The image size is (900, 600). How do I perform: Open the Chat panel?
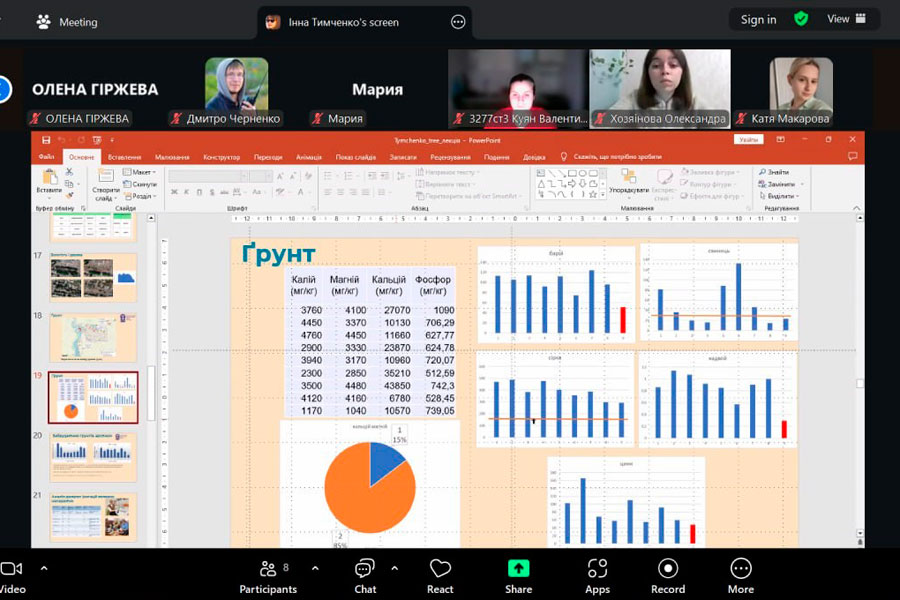365,575
